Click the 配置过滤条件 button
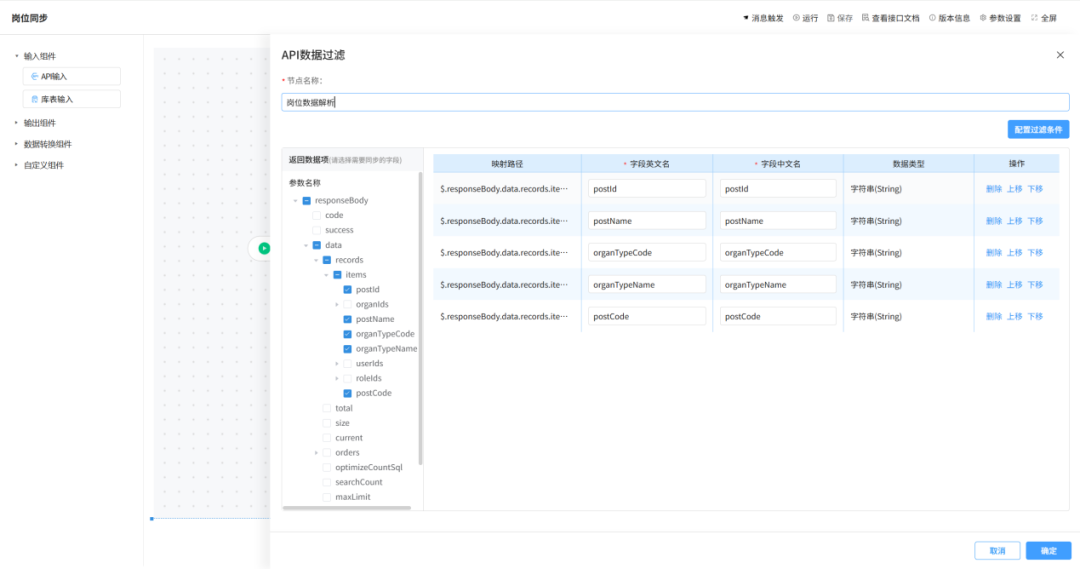The width and height of the screenshot is (1080, 569). 1038,129
